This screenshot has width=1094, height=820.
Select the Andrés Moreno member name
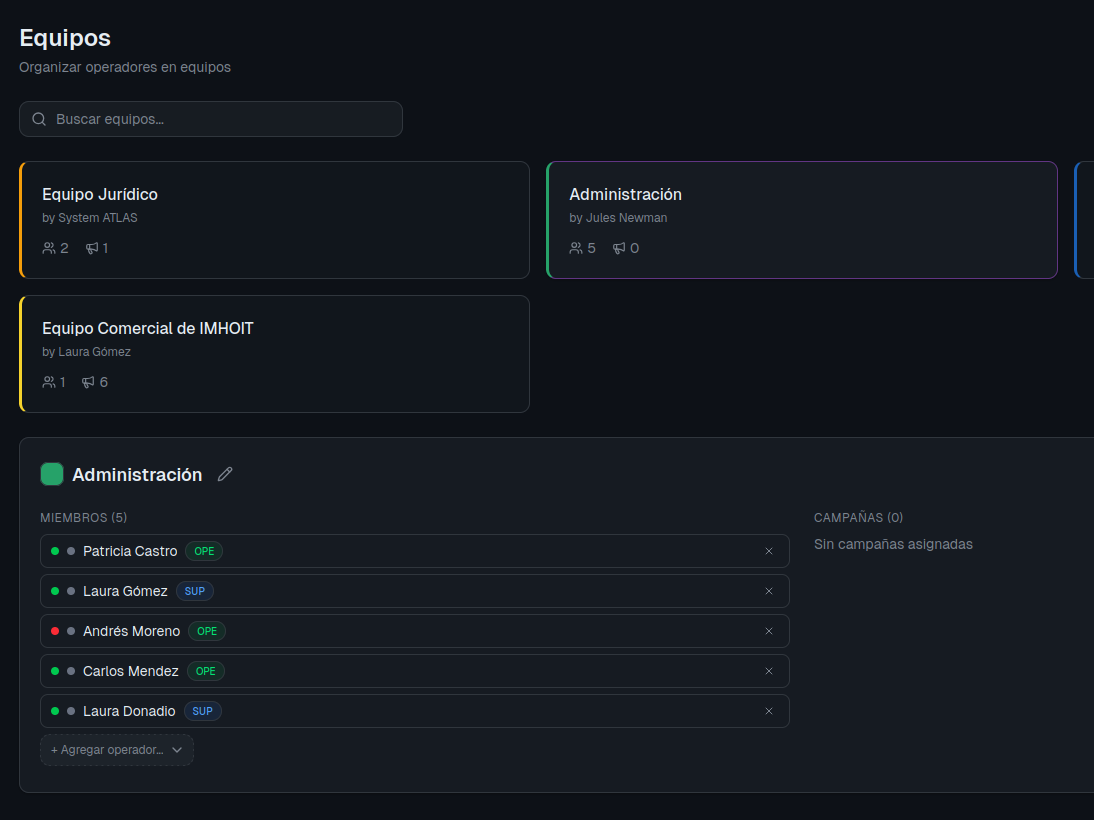131,631
